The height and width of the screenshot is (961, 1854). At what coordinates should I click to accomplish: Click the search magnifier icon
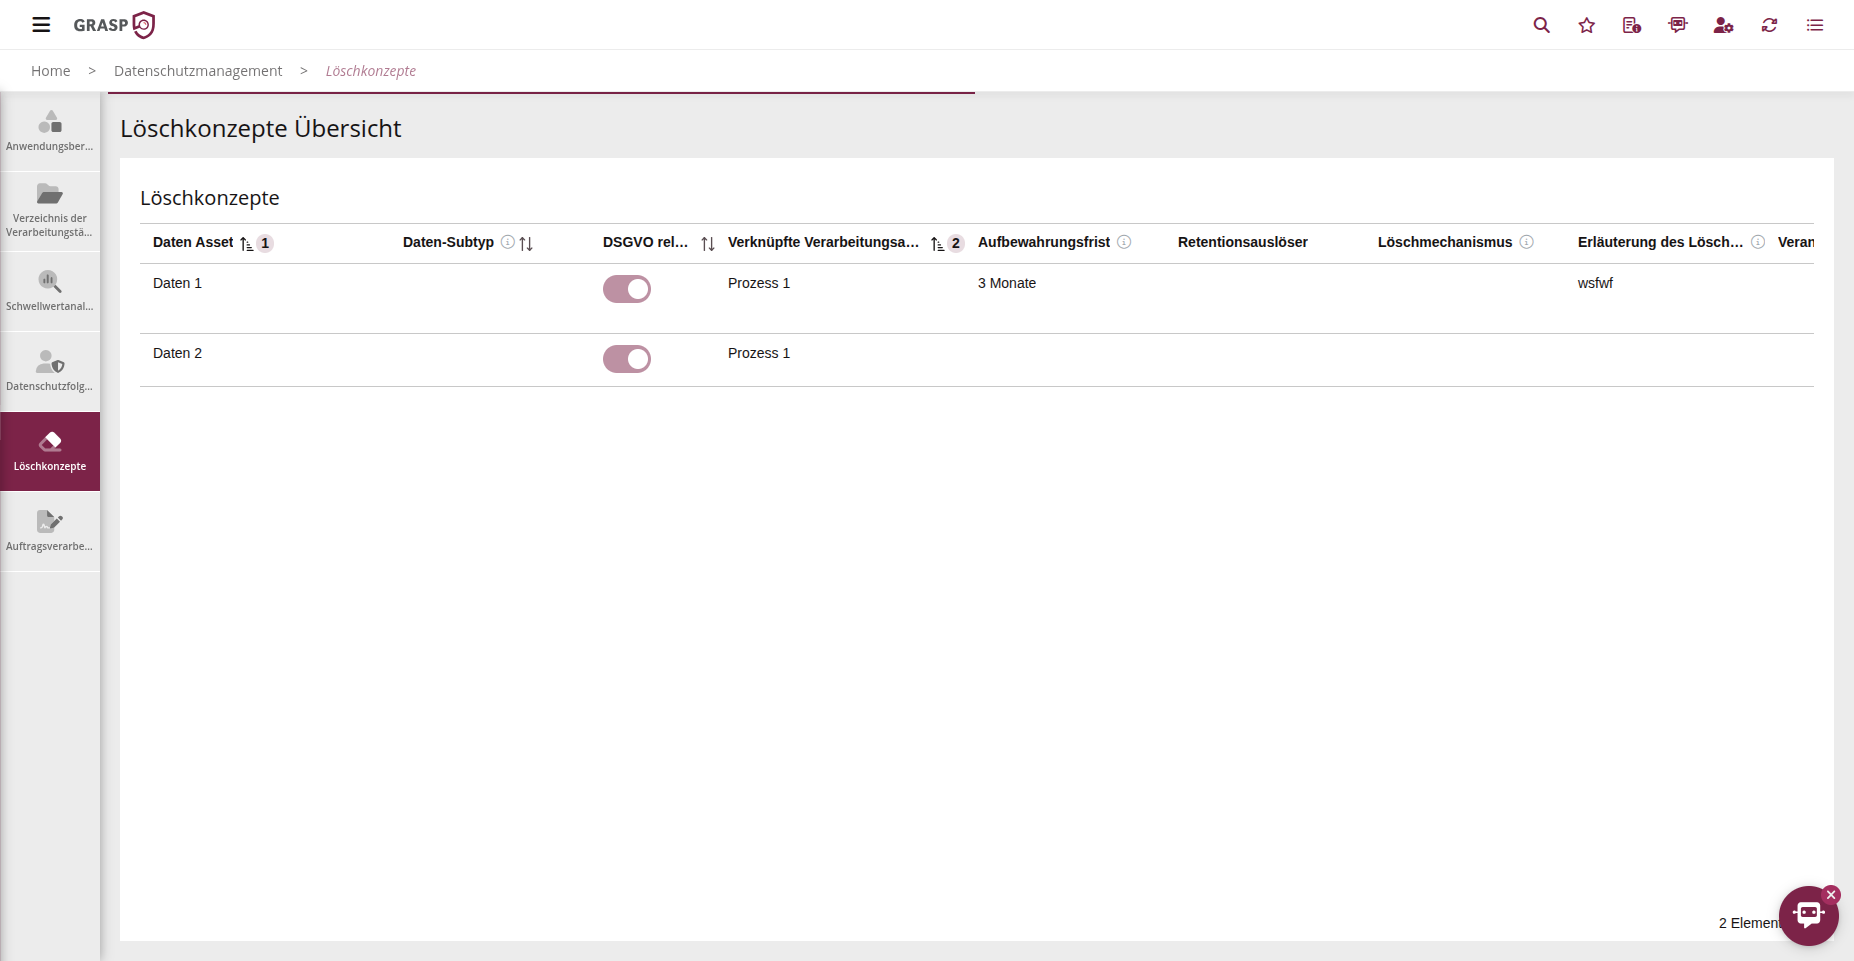point(1541,25)
